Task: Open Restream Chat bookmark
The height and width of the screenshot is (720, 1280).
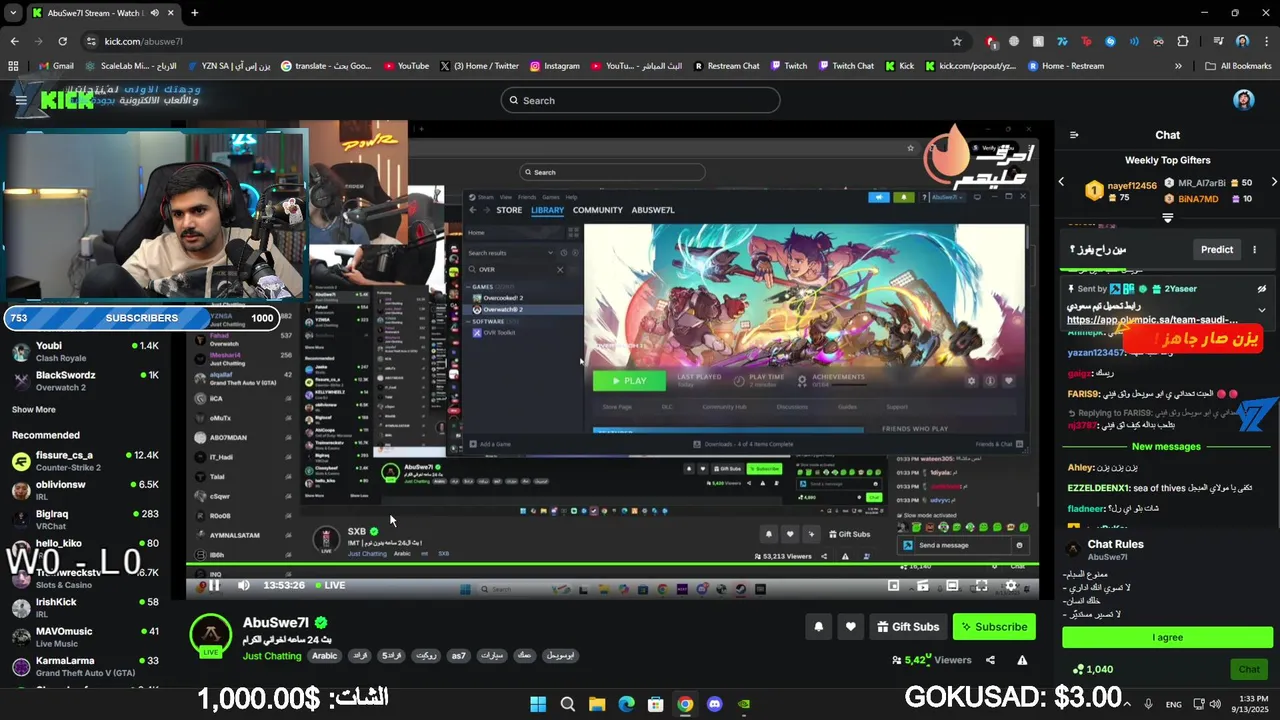Action: 726,66
